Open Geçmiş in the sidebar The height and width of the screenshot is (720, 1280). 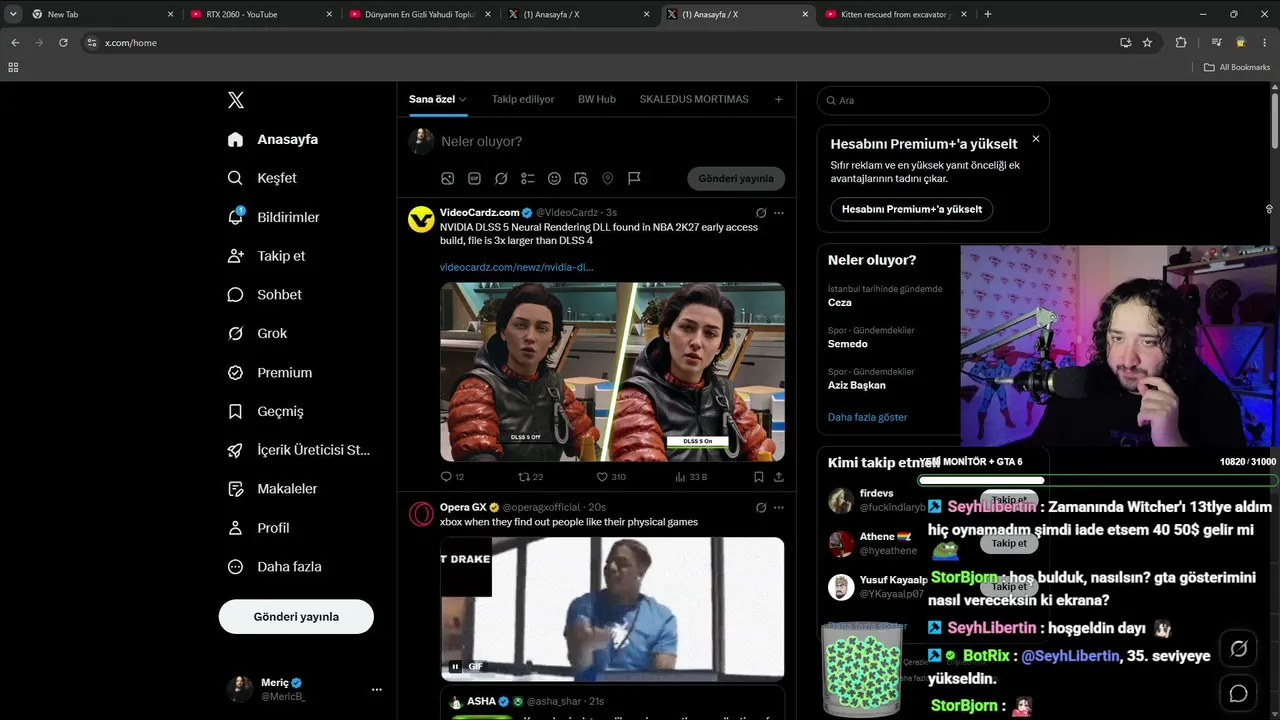tap(266, 412)
